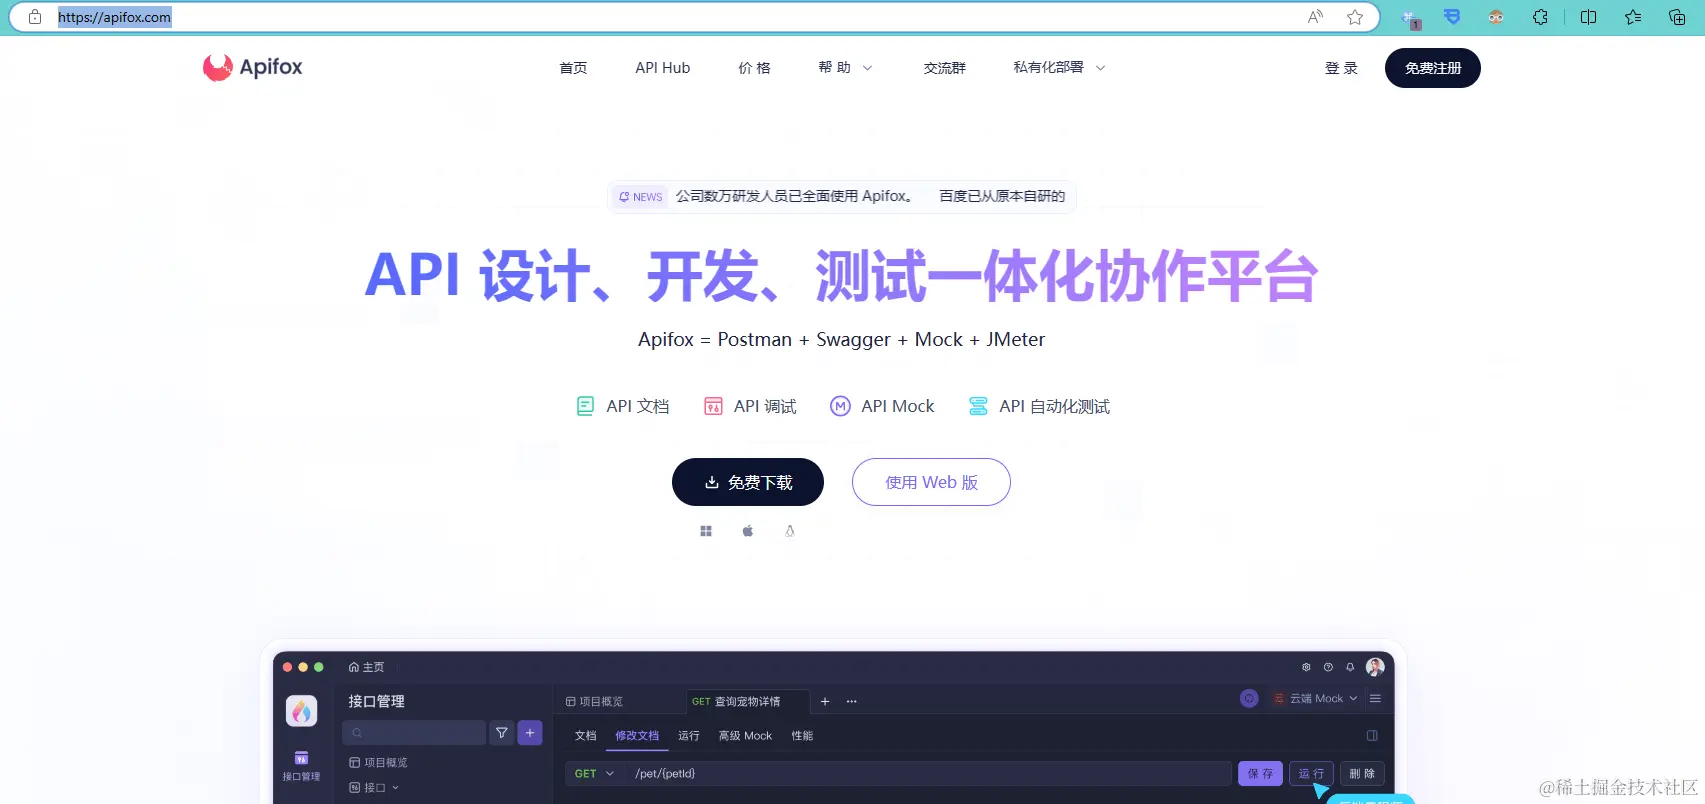This screenshot has width=1705, height=804.
Task: Click the 保存 save button
Action: tap(1260, 774)
